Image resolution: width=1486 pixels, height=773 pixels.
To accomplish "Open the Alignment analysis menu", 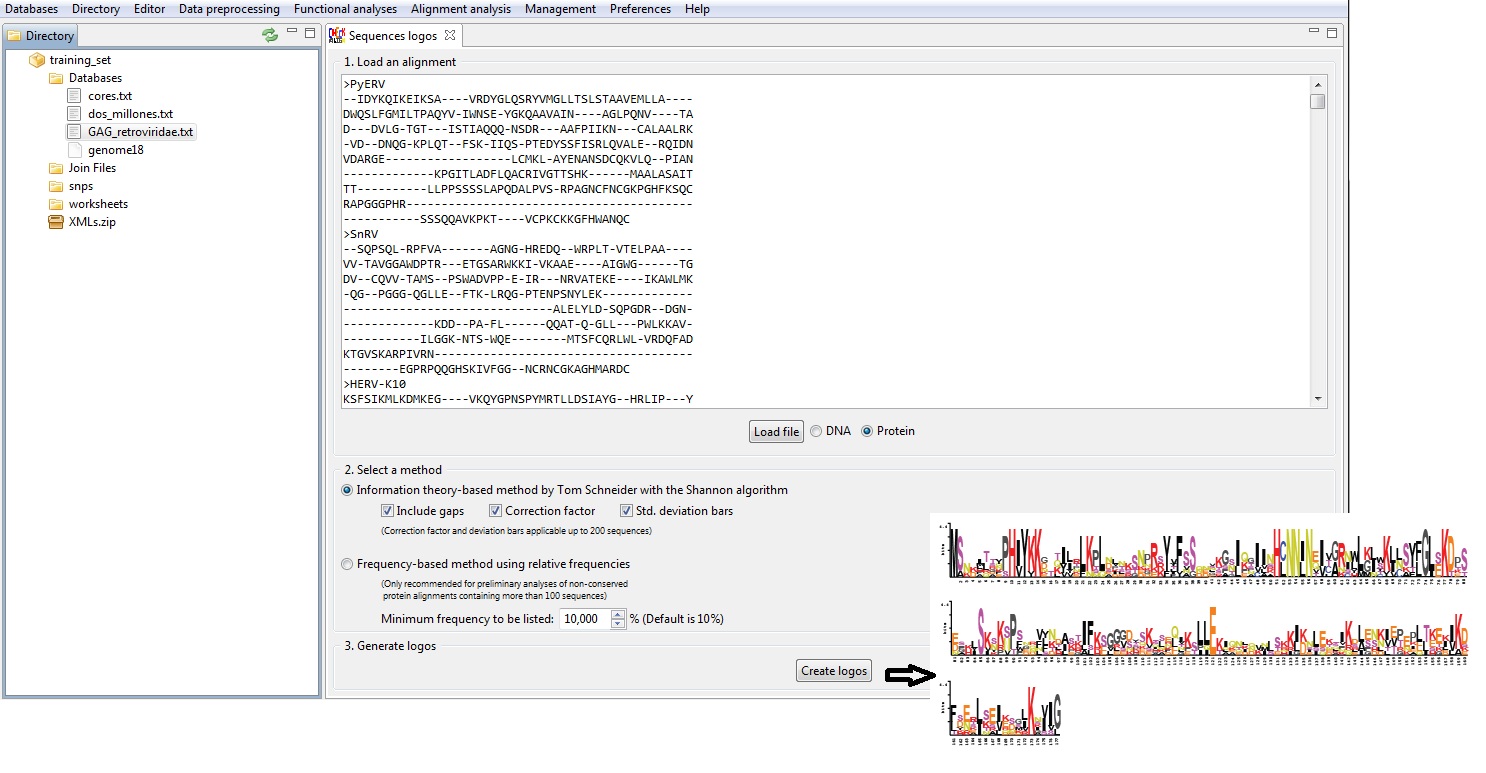I will tap(460, 9).
